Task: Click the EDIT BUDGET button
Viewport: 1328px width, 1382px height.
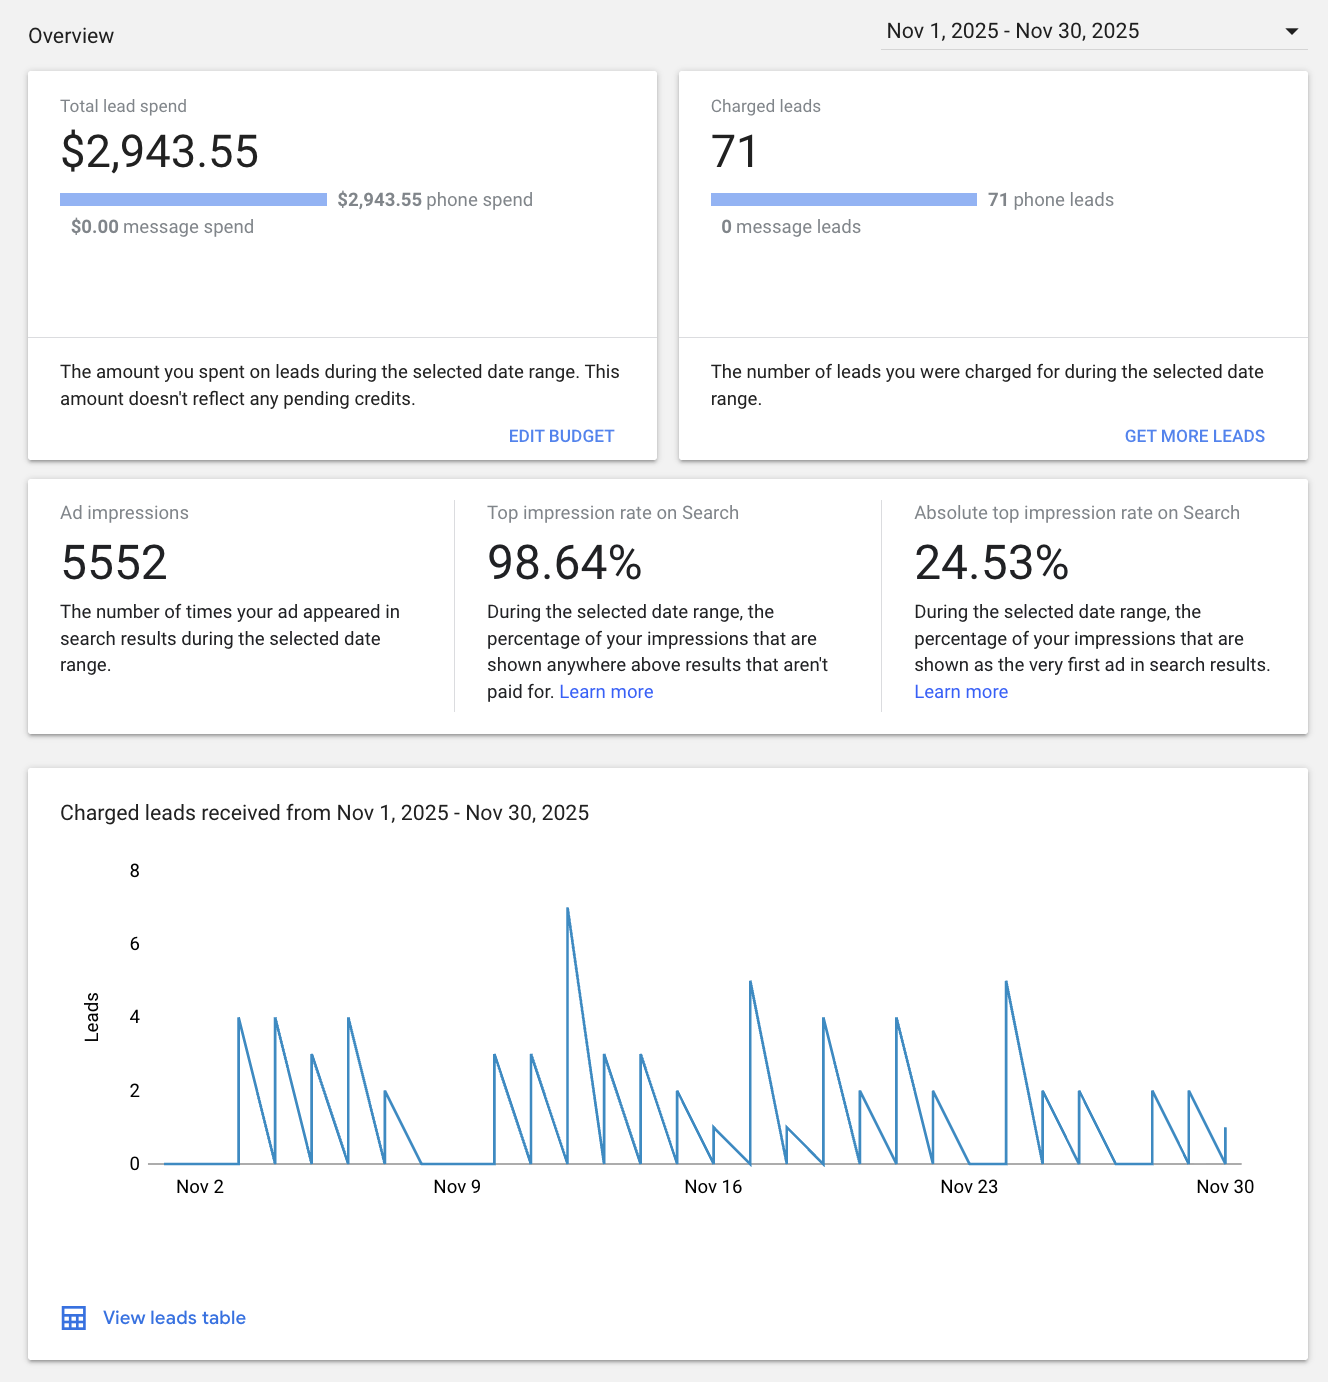Action: [561, 436]
